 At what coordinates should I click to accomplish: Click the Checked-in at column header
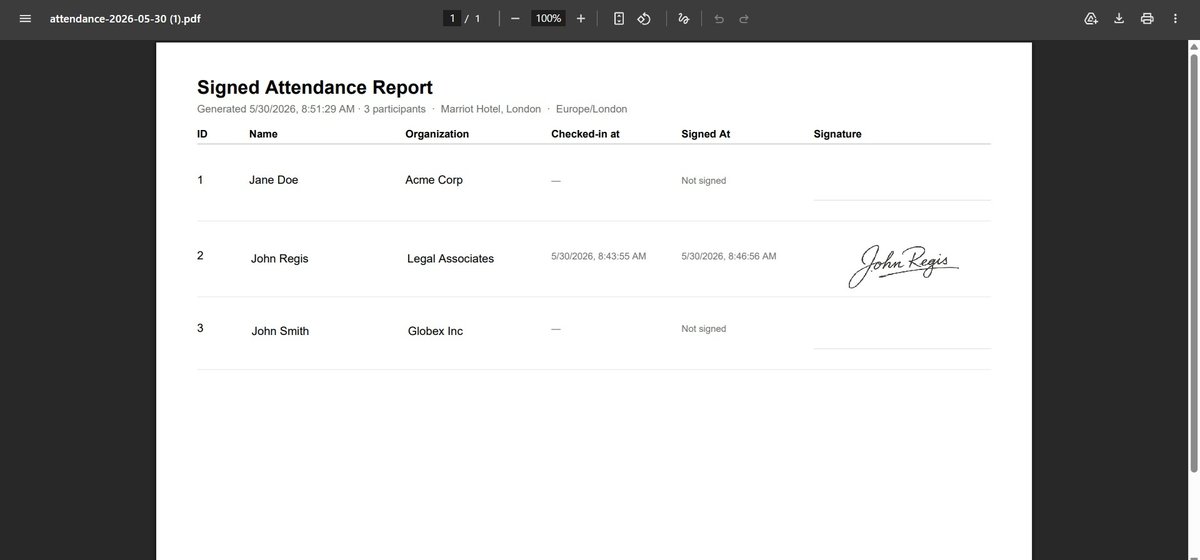pyautogui.click(x=585, y=133)
